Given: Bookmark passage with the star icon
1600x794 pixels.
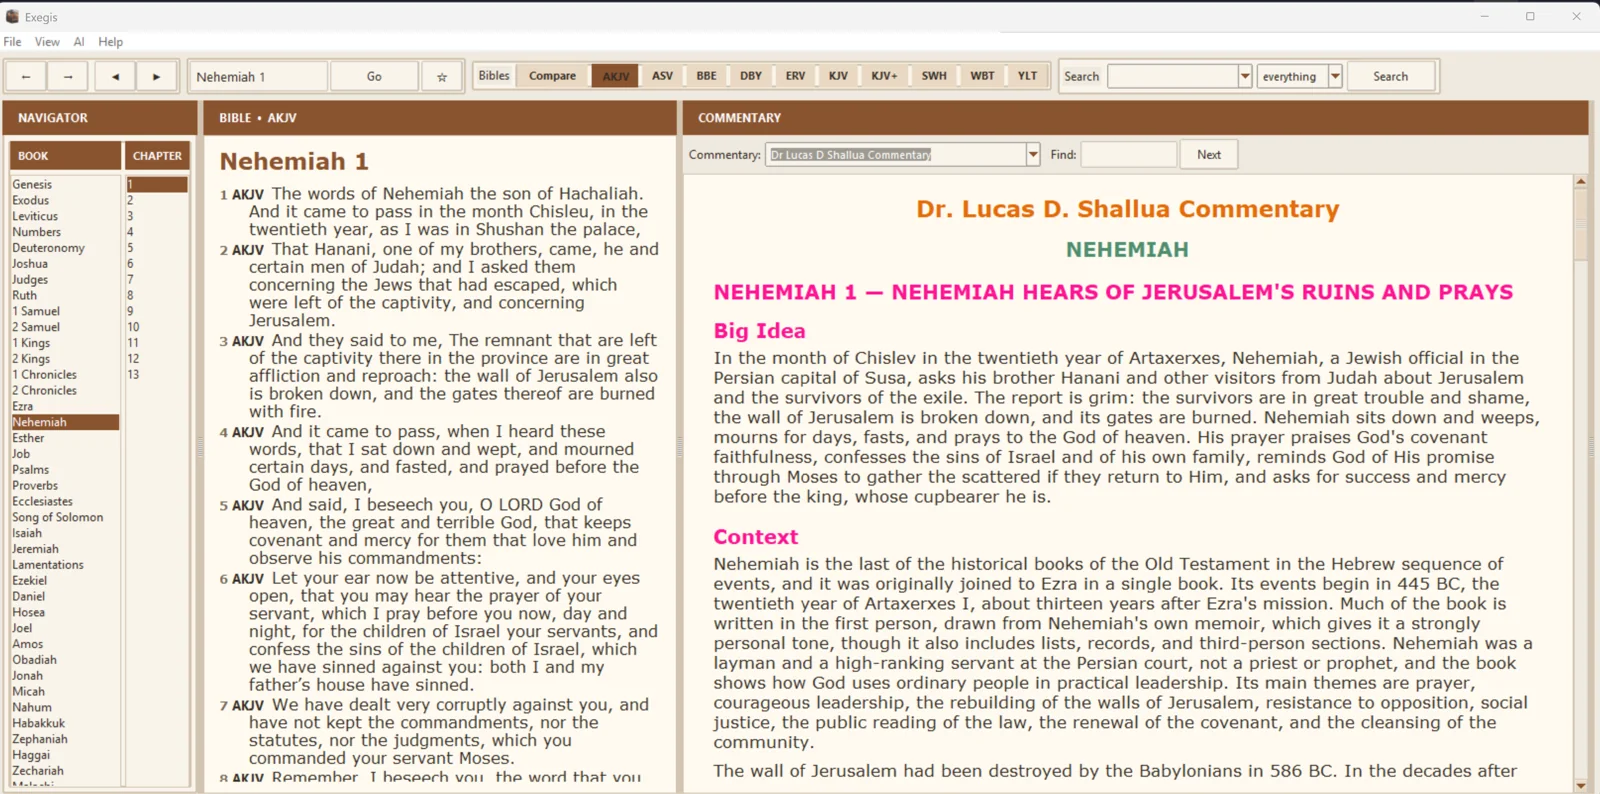Looking at the screenshot, I should 442,76.
